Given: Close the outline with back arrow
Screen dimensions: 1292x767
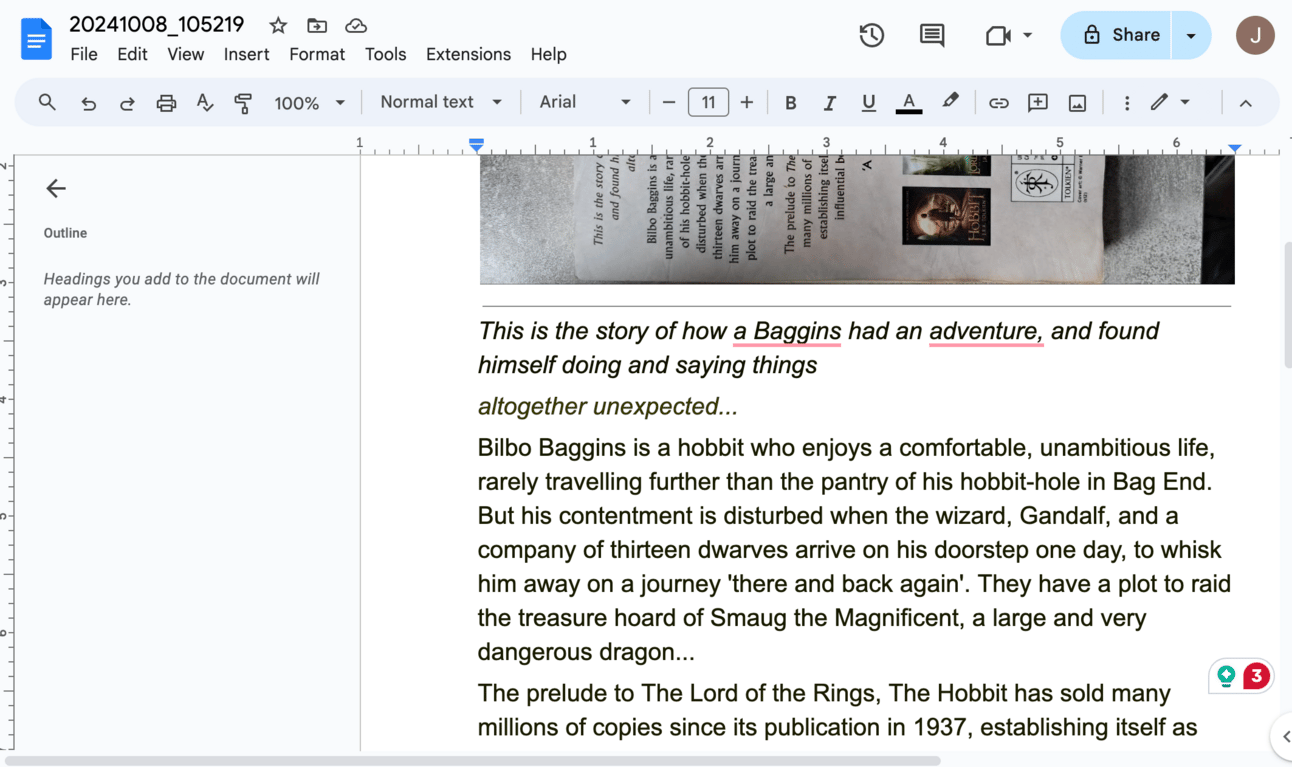Looking at the screenshot, I should pos(56,188).
